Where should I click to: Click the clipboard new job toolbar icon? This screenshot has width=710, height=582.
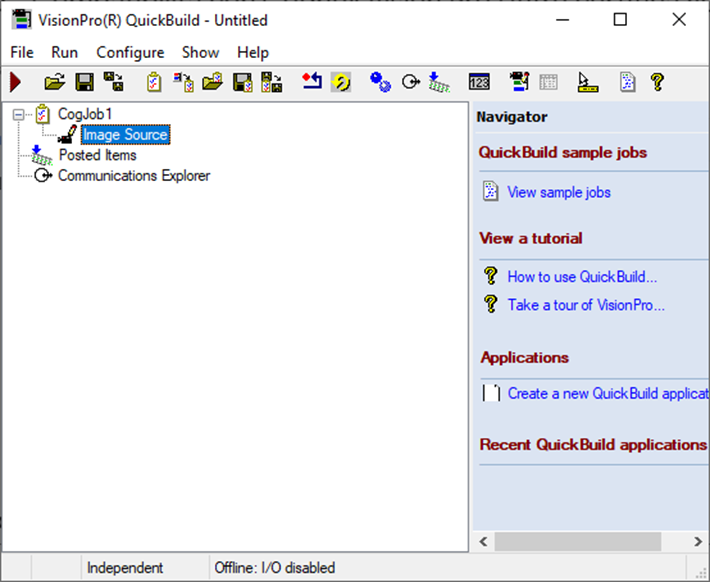tap(154, 82)
